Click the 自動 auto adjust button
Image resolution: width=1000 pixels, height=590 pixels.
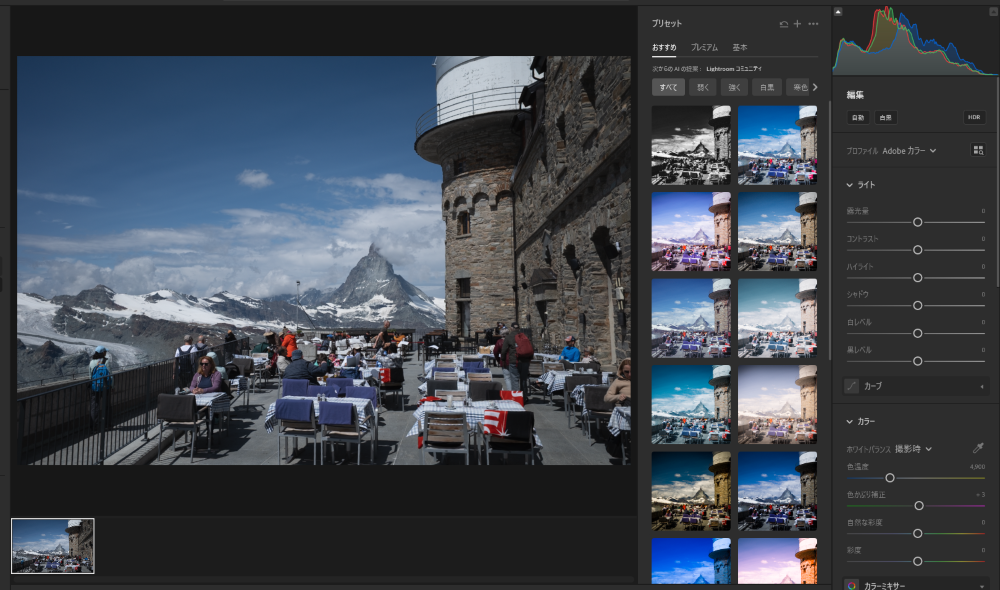[x=858, y=117]
